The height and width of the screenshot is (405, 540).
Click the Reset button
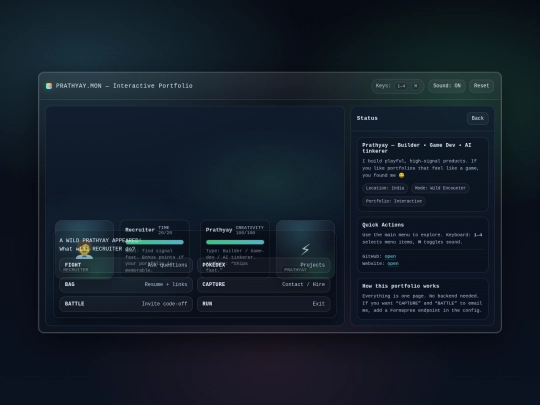click(481, 86)
